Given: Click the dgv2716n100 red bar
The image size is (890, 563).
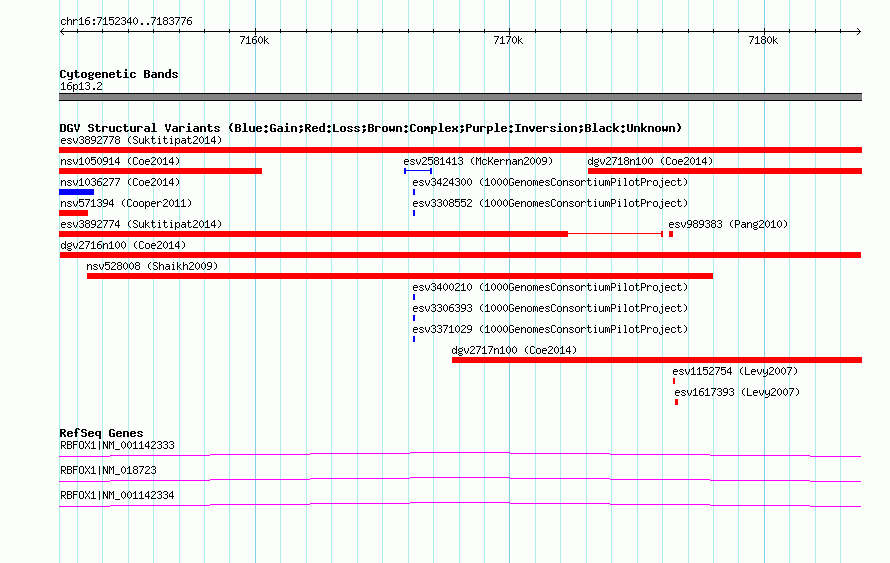Looking at the screenshot, I should (x=460, y=255).
